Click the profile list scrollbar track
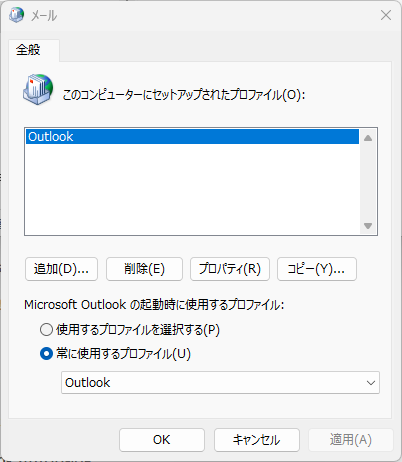This screenshot has height=462, width=402. 368,182
